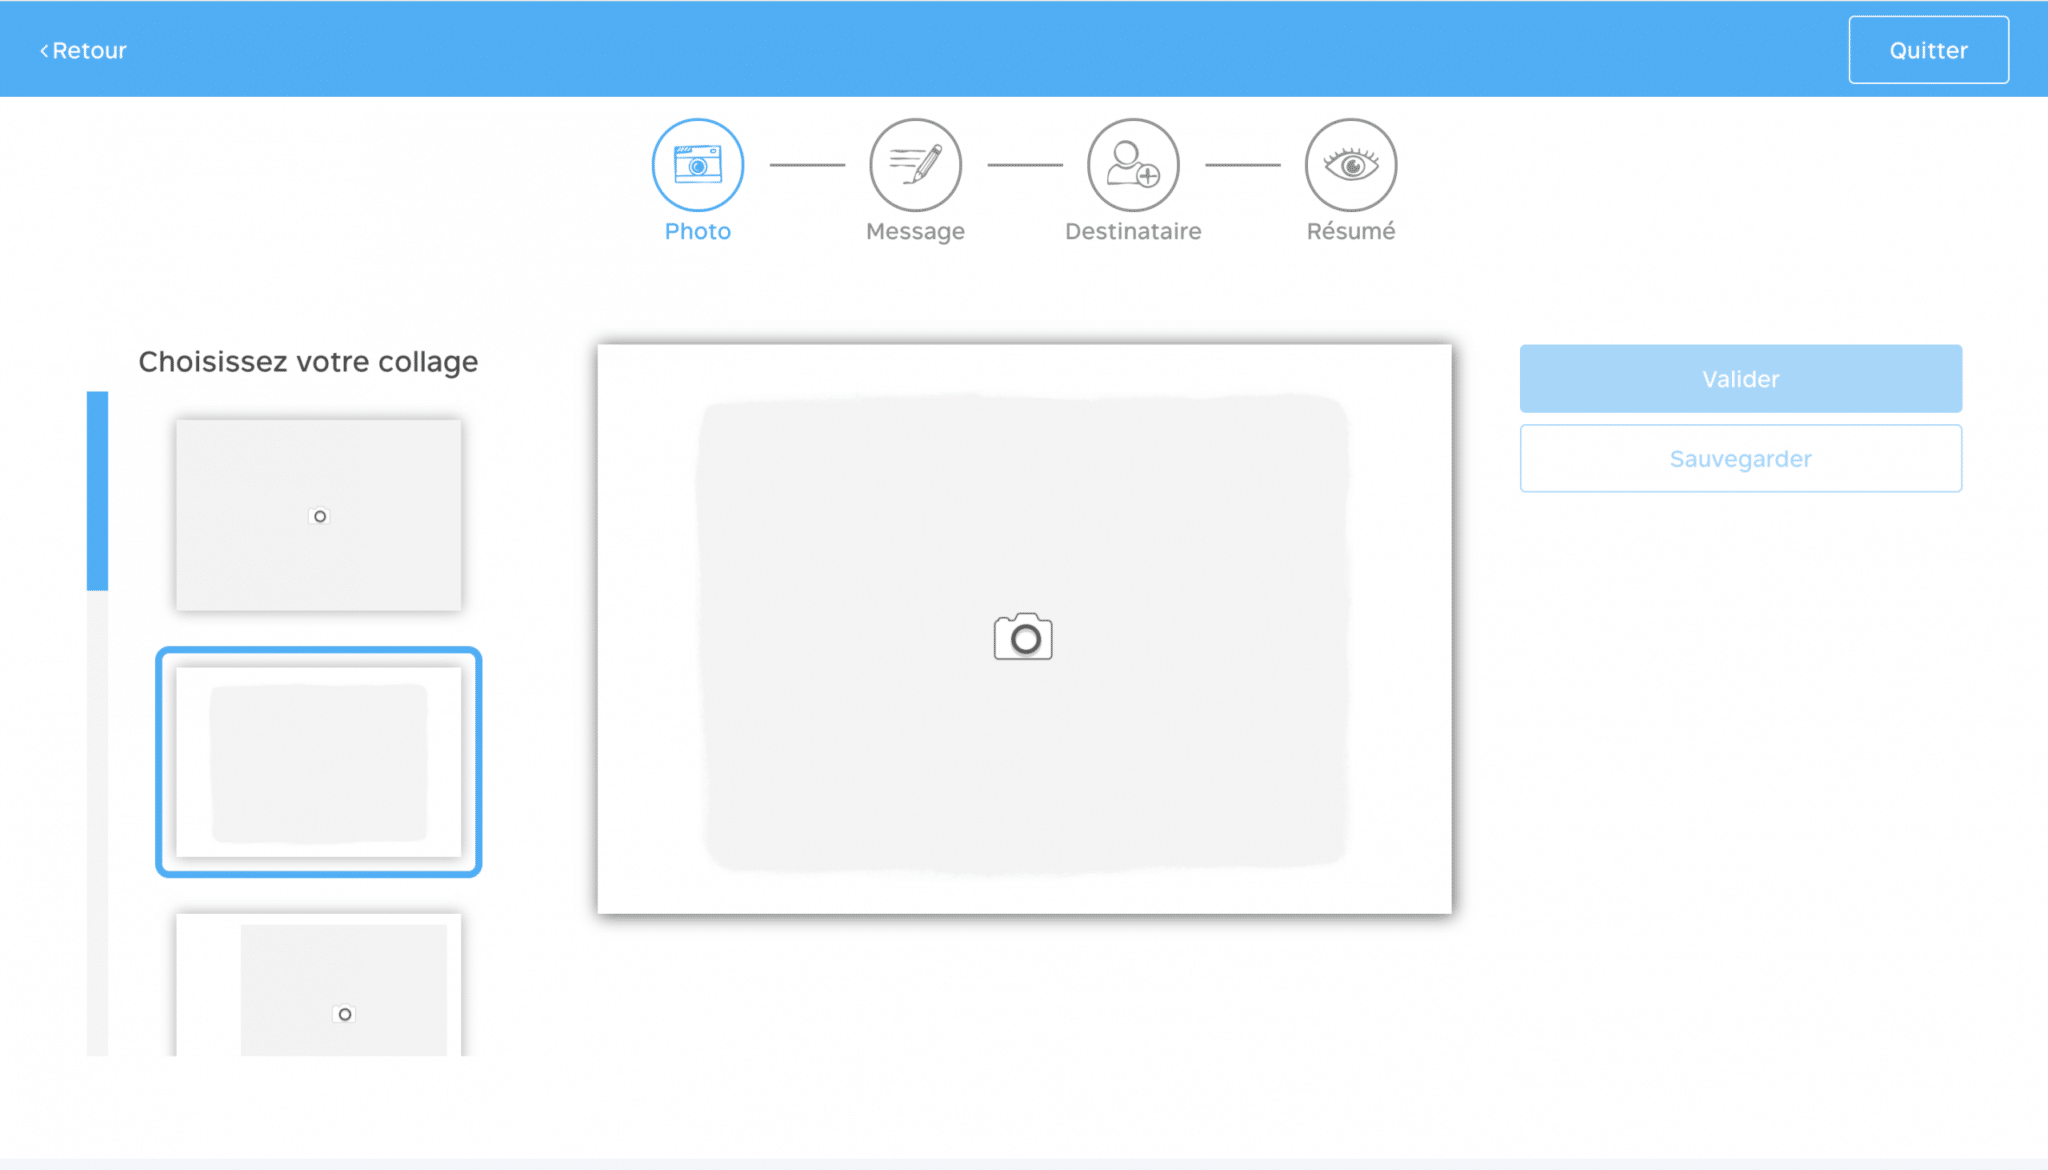Click the Destinataire add-recipient icon

coord(1133,167)
